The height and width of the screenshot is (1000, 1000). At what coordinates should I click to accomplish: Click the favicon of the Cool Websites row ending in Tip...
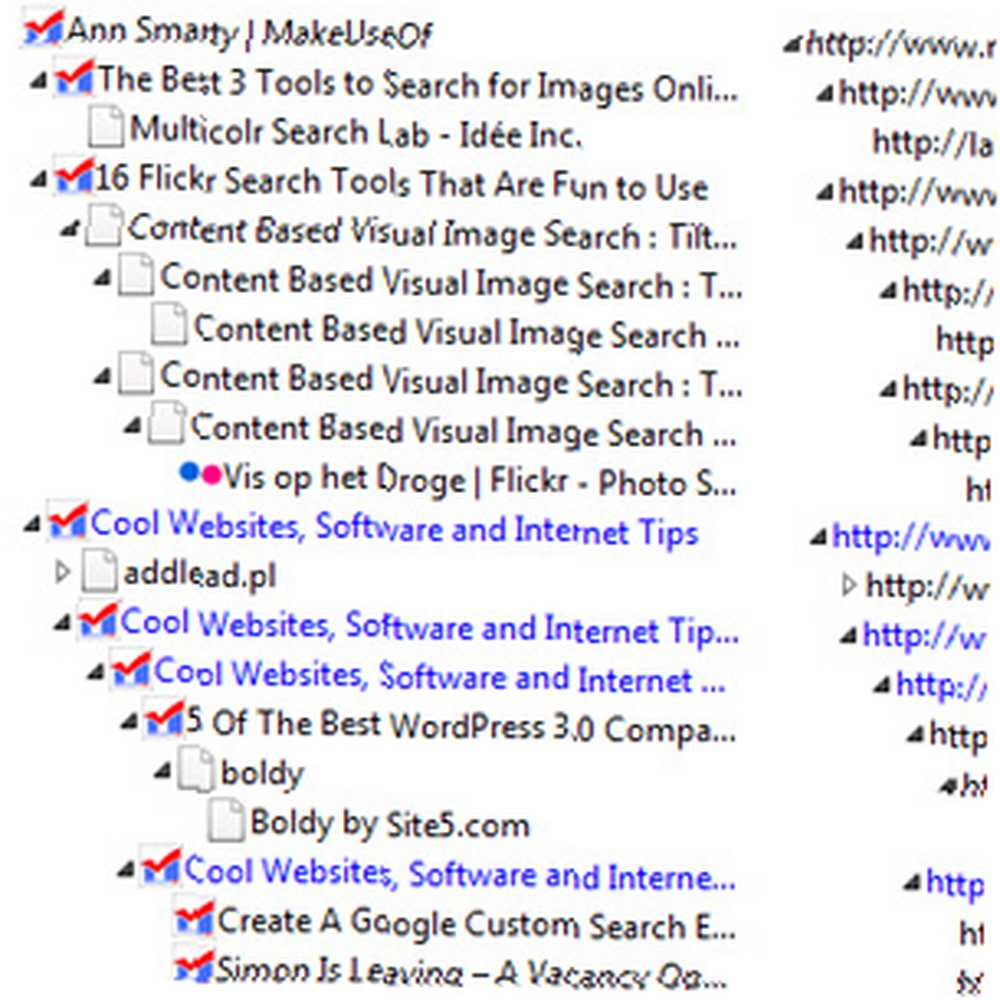[x=98, y=620]
